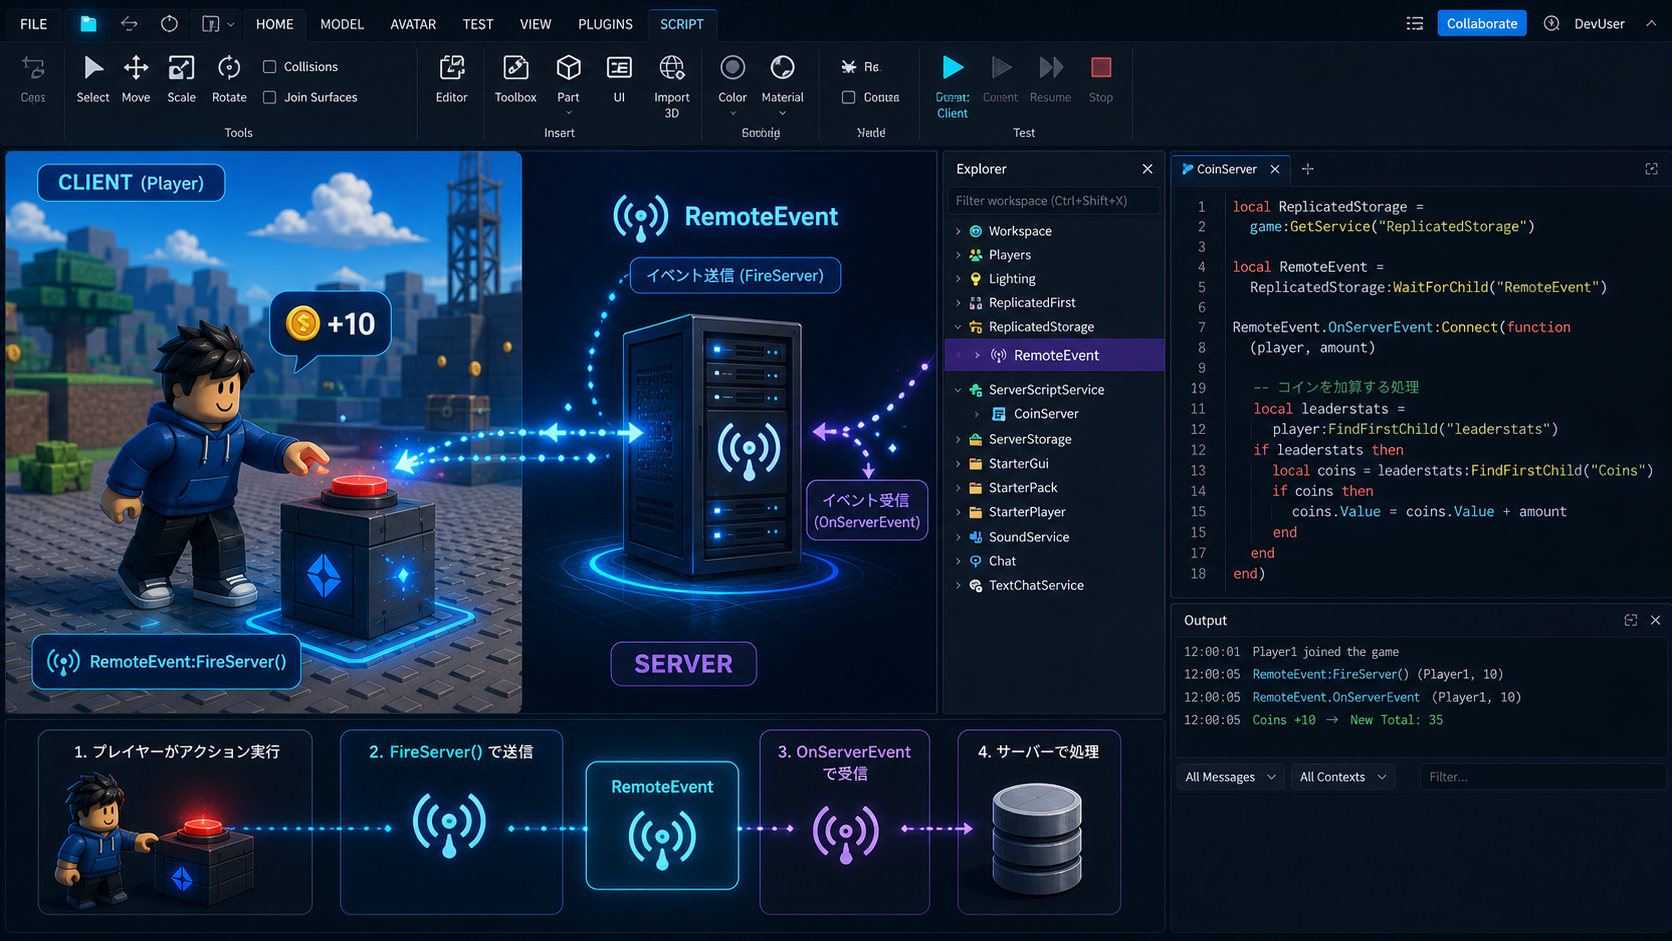Screen dimensions: 1672x941
Task: Switch to the PLUGINS ribbon tab
Action: (605, 24)
